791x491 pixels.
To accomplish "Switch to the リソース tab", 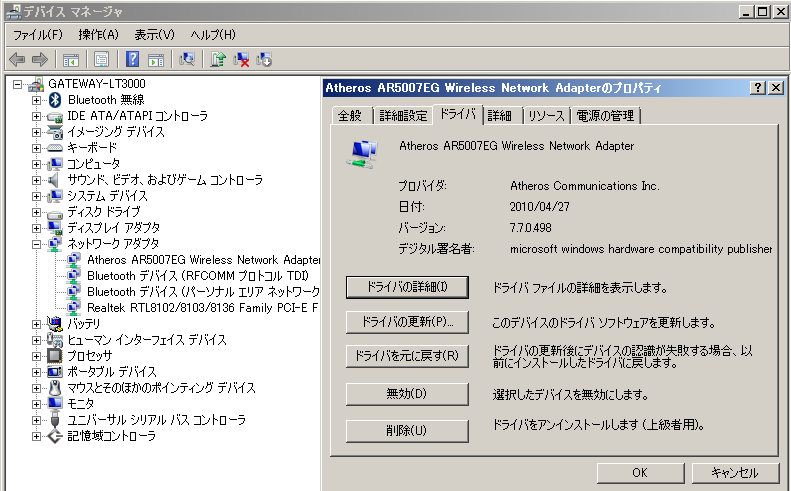I will 546,116.
